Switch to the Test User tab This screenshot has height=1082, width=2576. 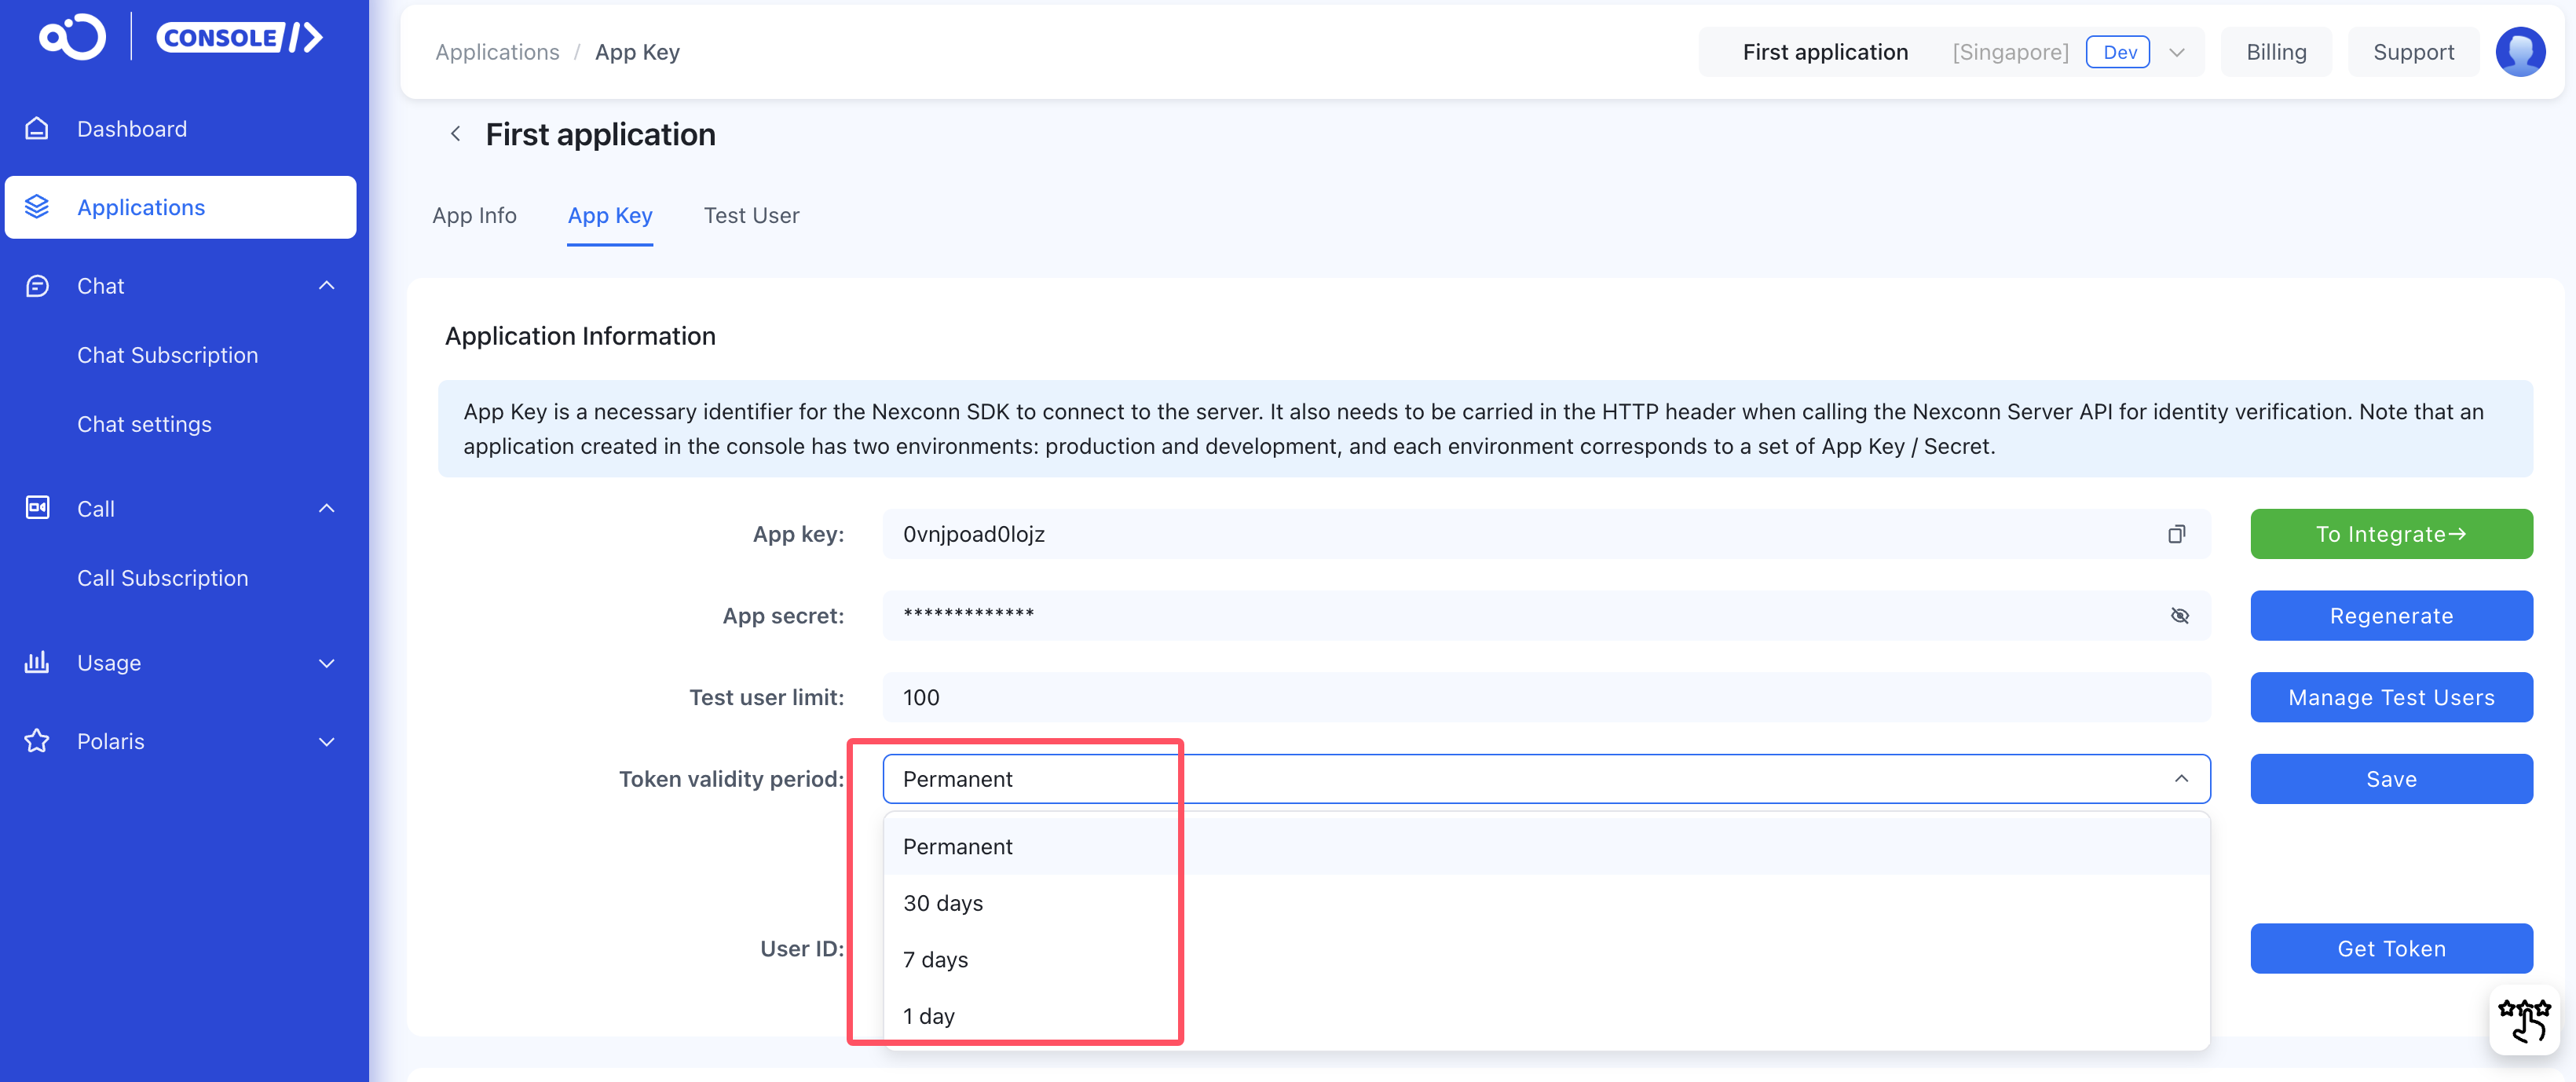(x=751, y=216)
